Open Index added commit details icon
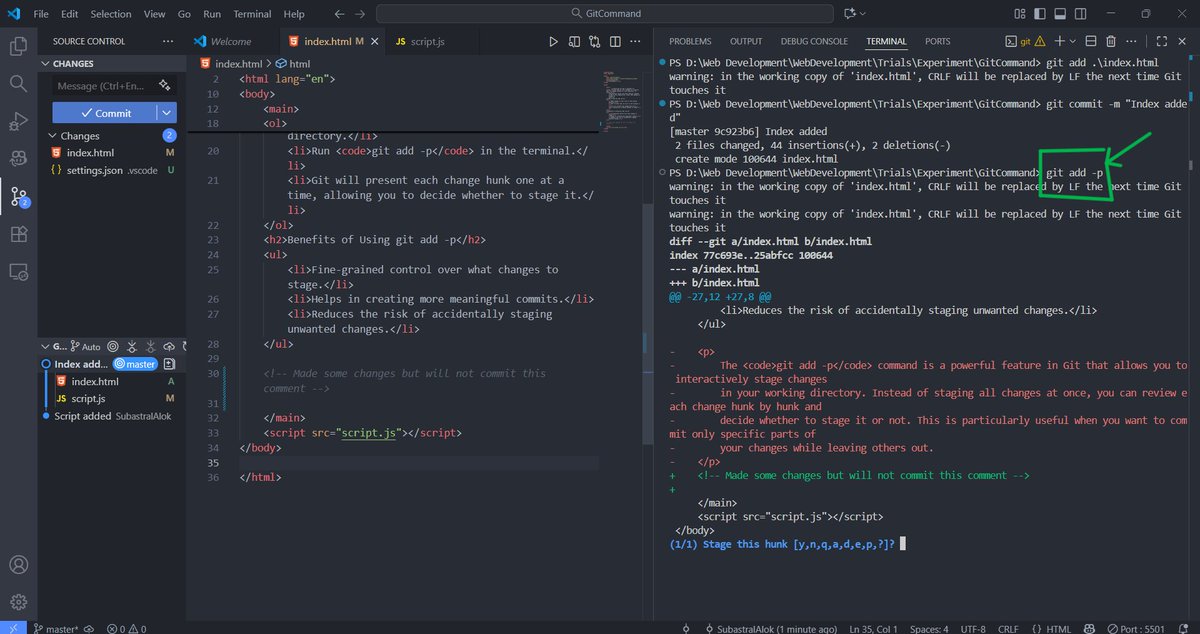The image size is (1200, 634). tap(169, 364)
